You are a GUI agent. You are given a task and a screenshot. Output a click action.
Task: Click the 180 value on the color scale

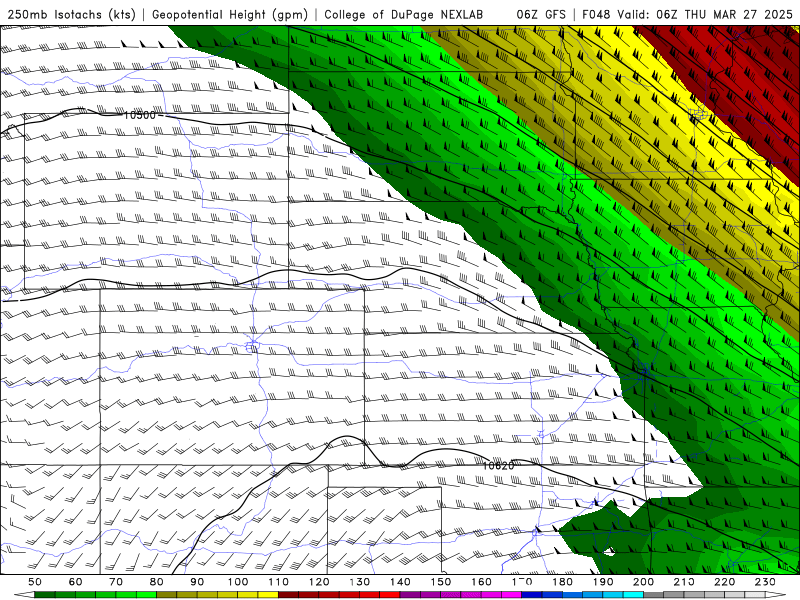coord(562,582)
